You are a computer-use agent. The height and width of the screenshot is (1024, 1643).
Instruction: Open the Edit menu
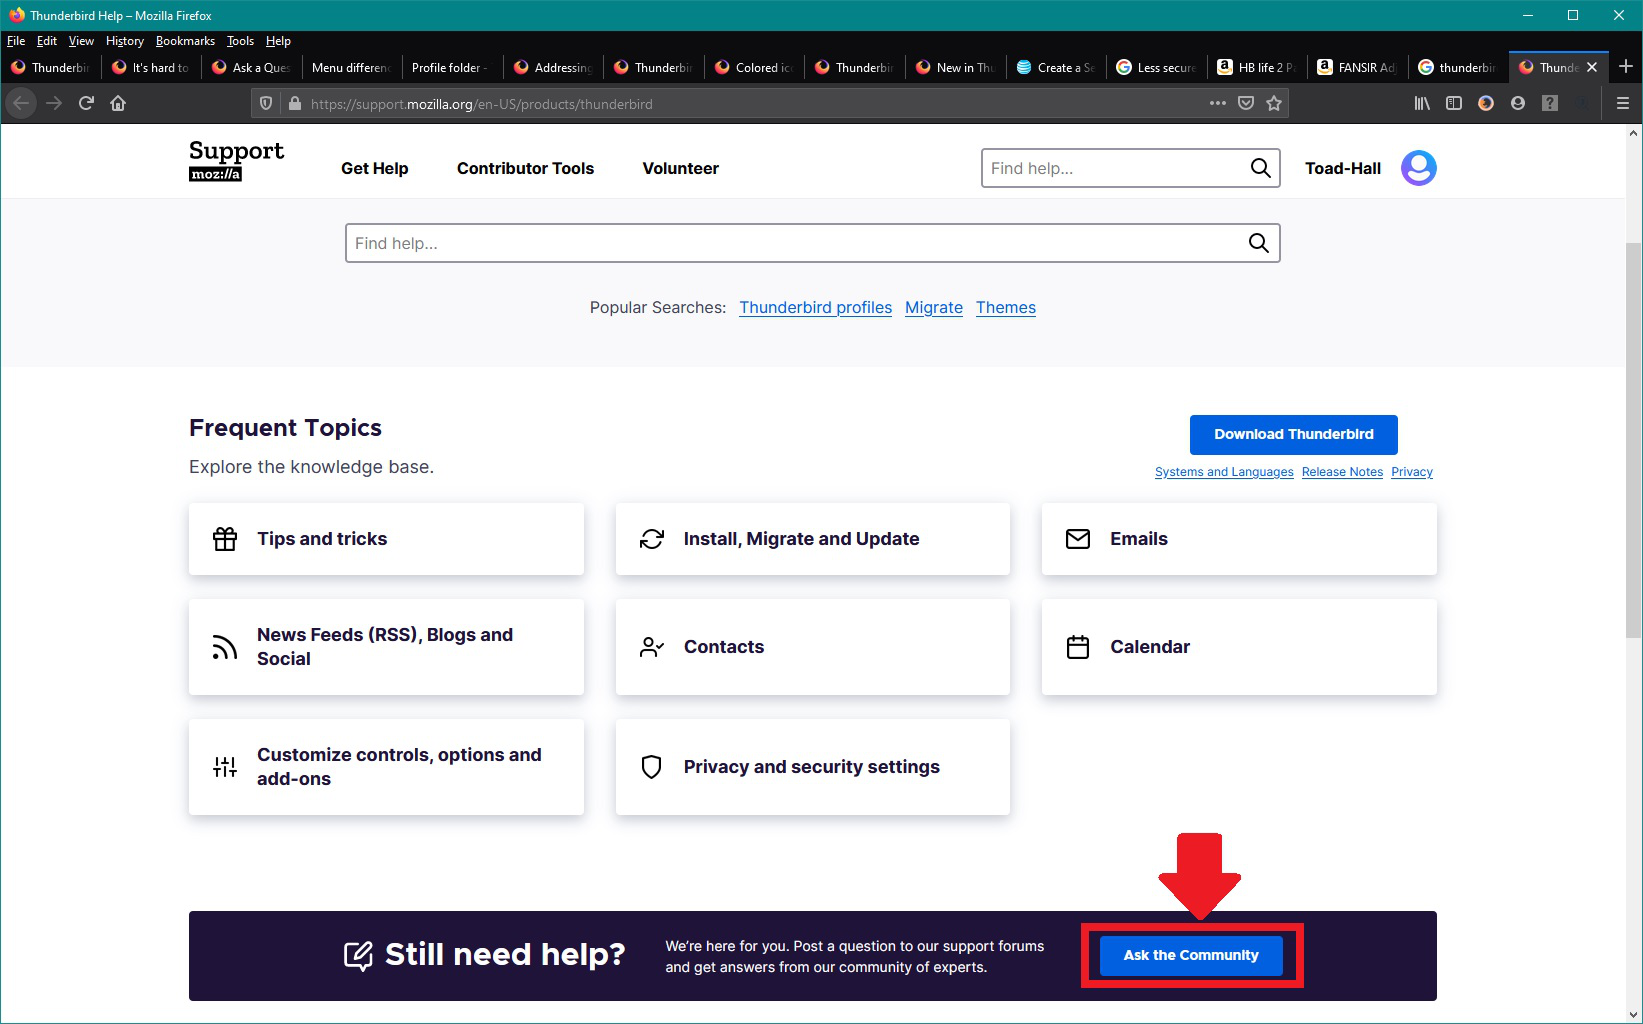point(47,41)
